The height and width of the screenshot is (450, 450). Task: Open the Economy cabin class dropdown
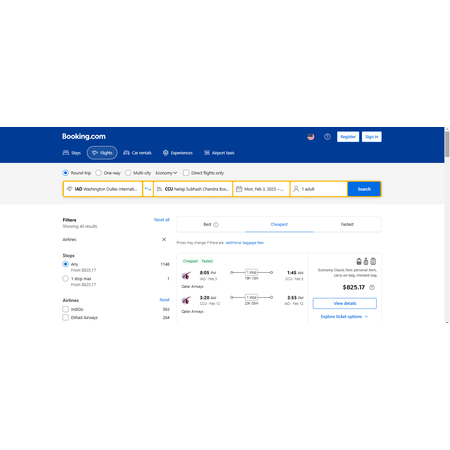click(166, 173)
